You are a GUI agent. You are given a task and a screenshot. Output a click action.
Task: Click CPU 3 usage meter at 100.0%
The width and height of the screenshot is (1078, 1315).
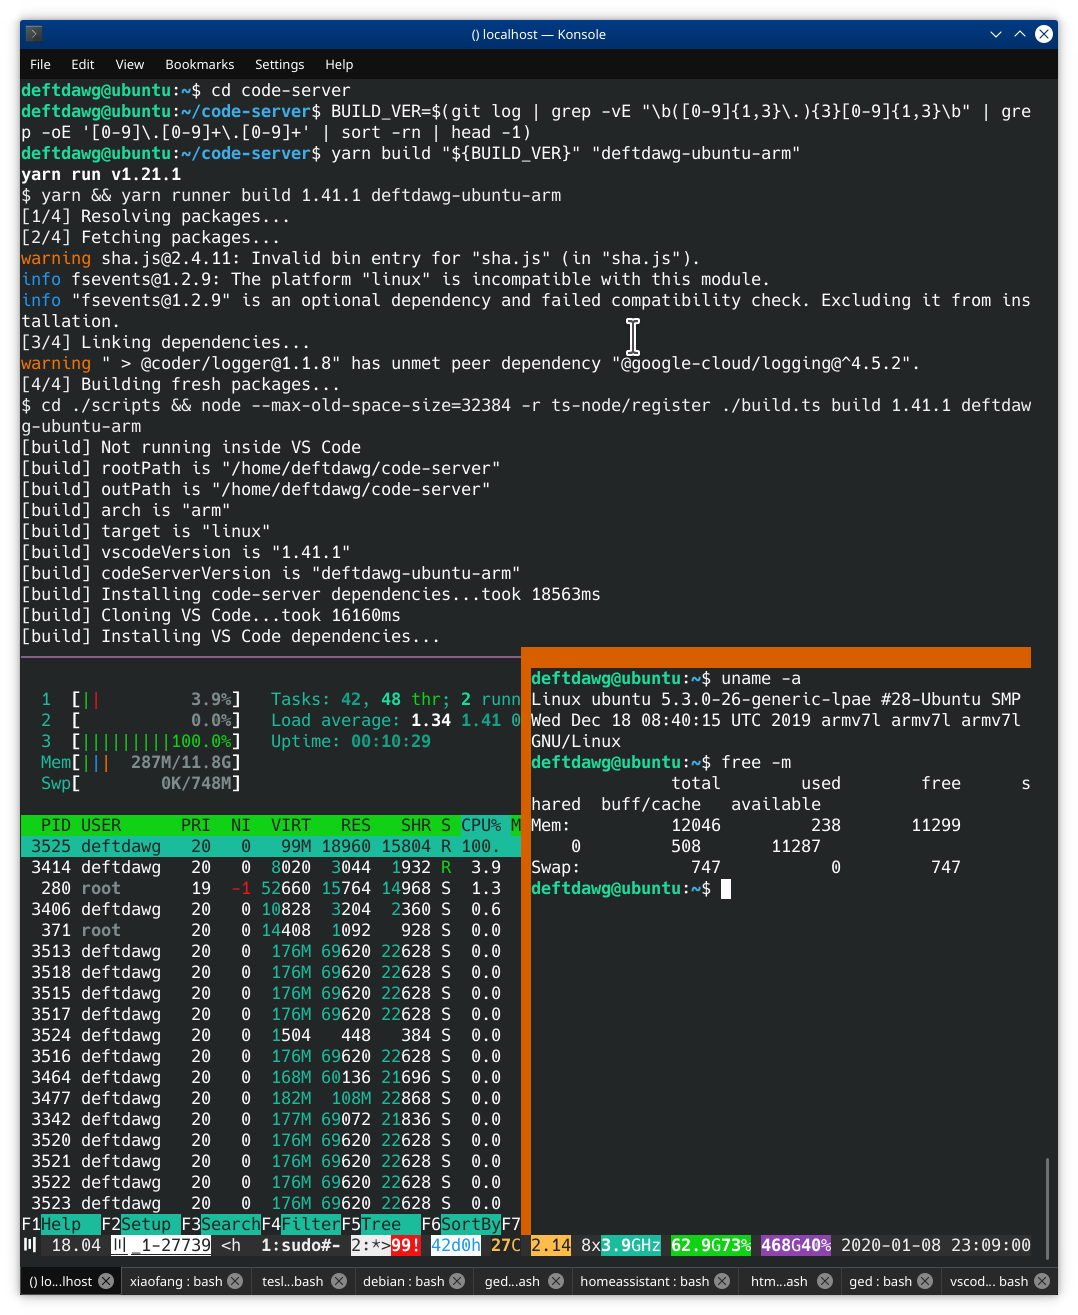141,741
